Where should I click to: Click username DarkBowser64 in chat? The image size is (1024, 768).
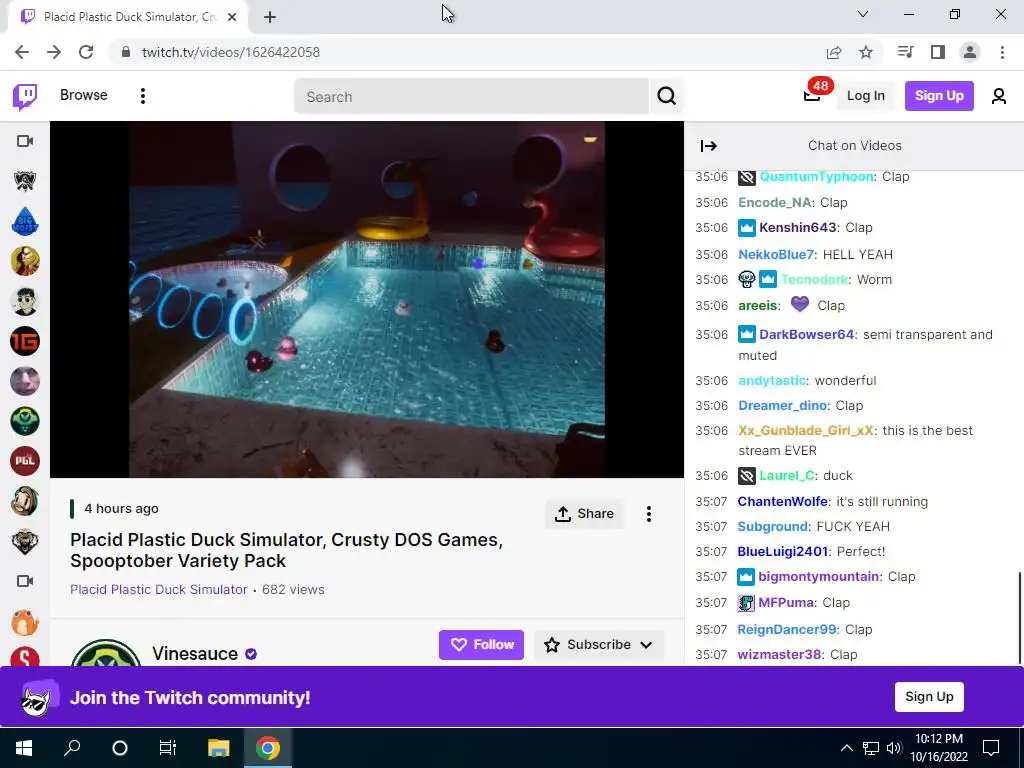[x=806, y=334]
